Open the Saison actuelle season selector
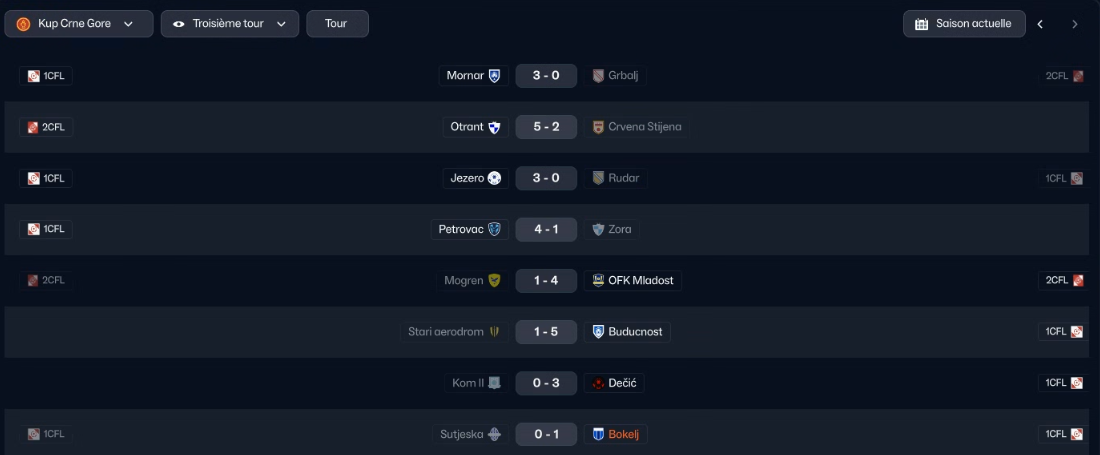The height and width of the screenshot is (455, 1100). click(x=964, y=24)
